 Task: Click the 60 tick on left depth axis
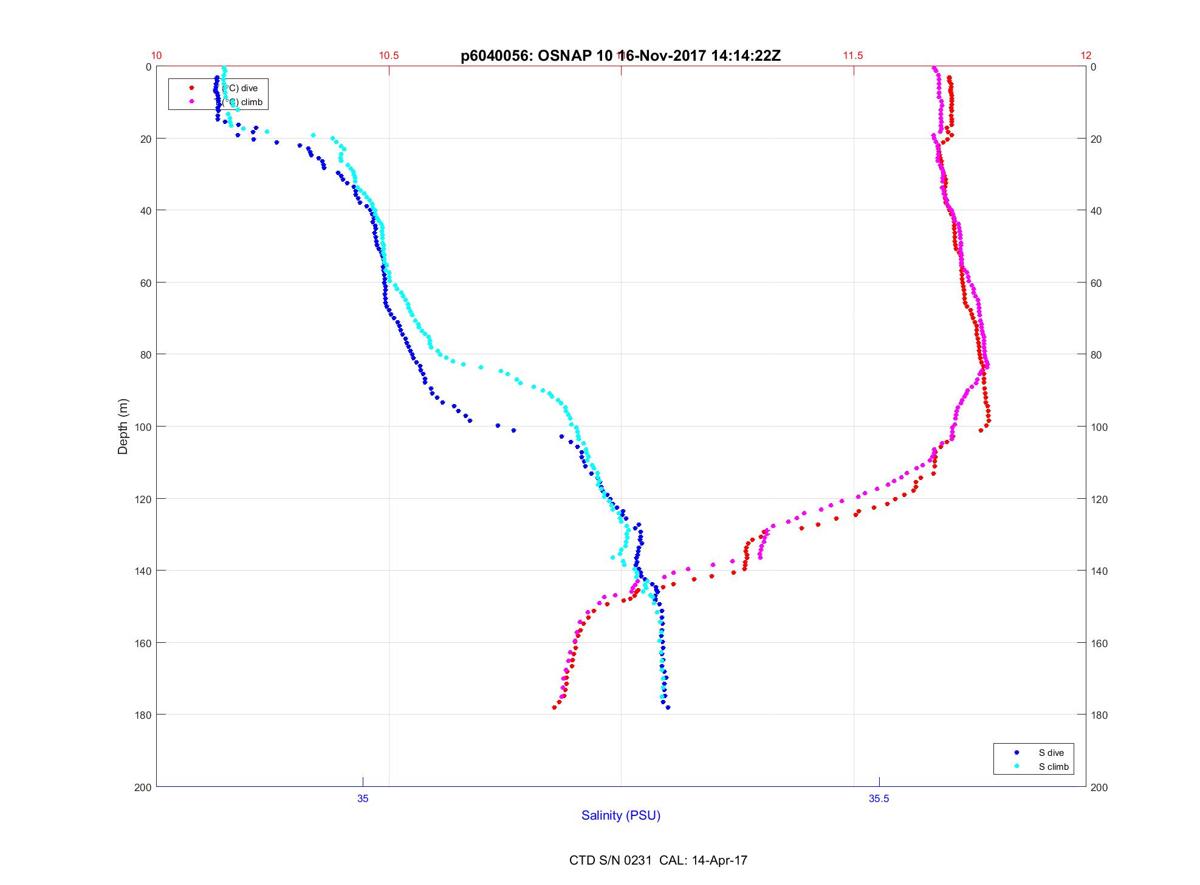tap(145, 283)
